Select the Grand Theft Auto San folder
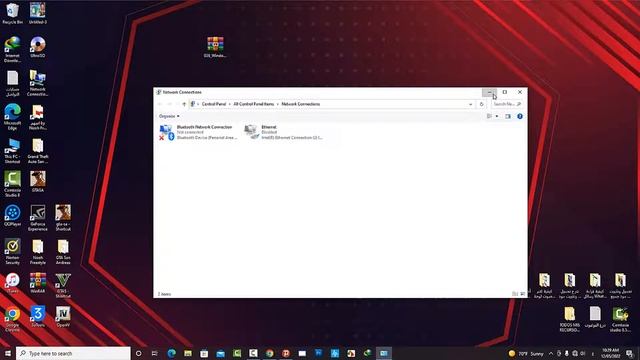Viewport: 640px width, 360px height. pyautogui.click(x=38, y=151)
